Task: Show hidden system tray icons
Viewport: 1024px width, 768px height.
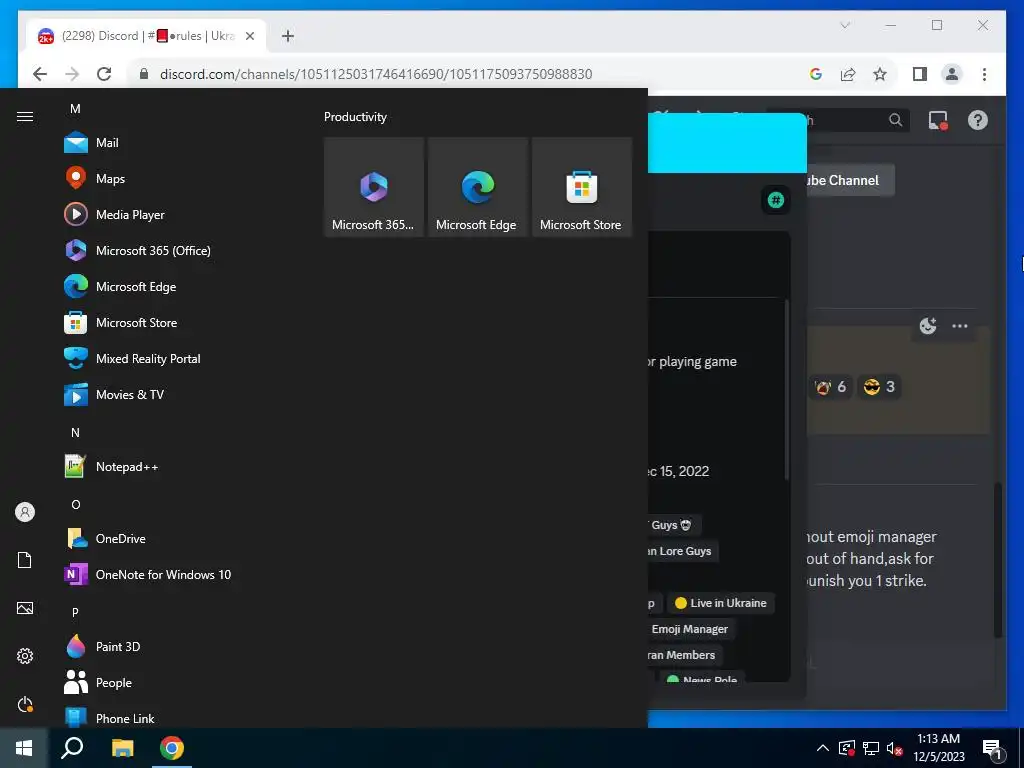Action: coord(823,748)
